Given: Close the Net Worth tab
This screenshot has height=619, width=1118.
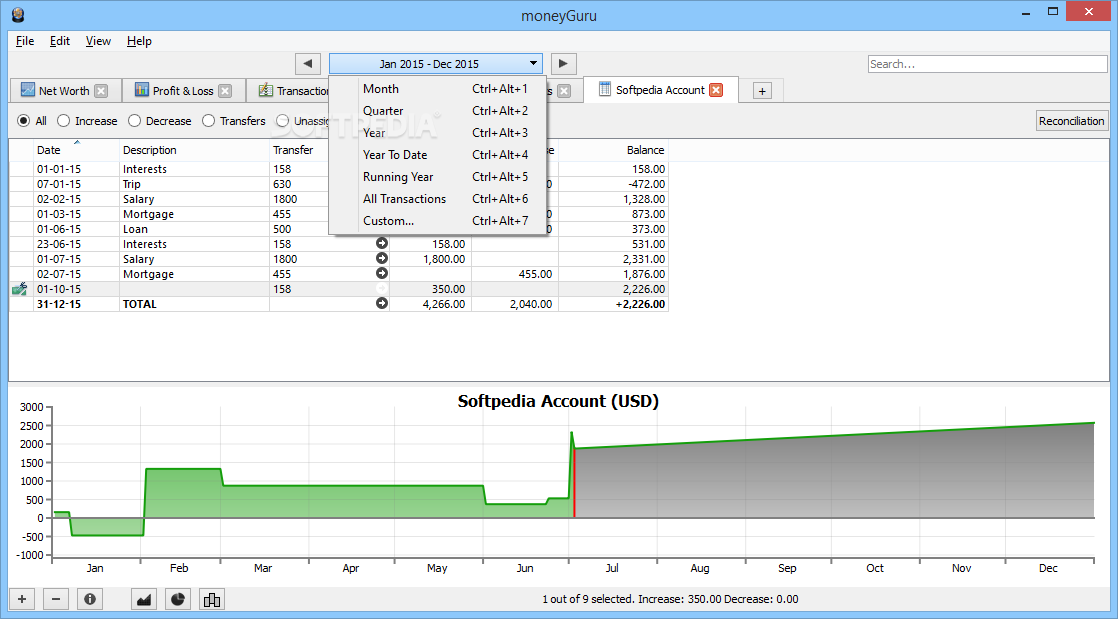Looking at the screenshot, I should tap(101, 91).
